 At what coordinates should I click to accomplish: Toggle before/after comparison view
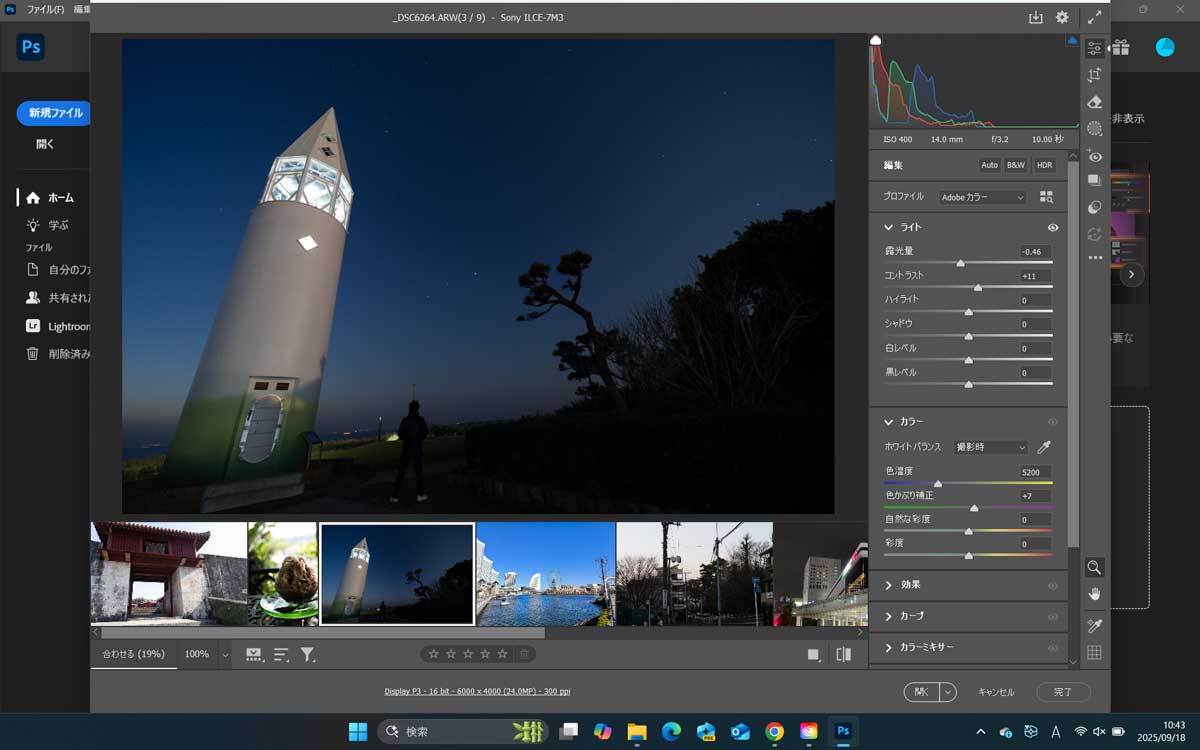pyautogui.click(x=843, y=655)
